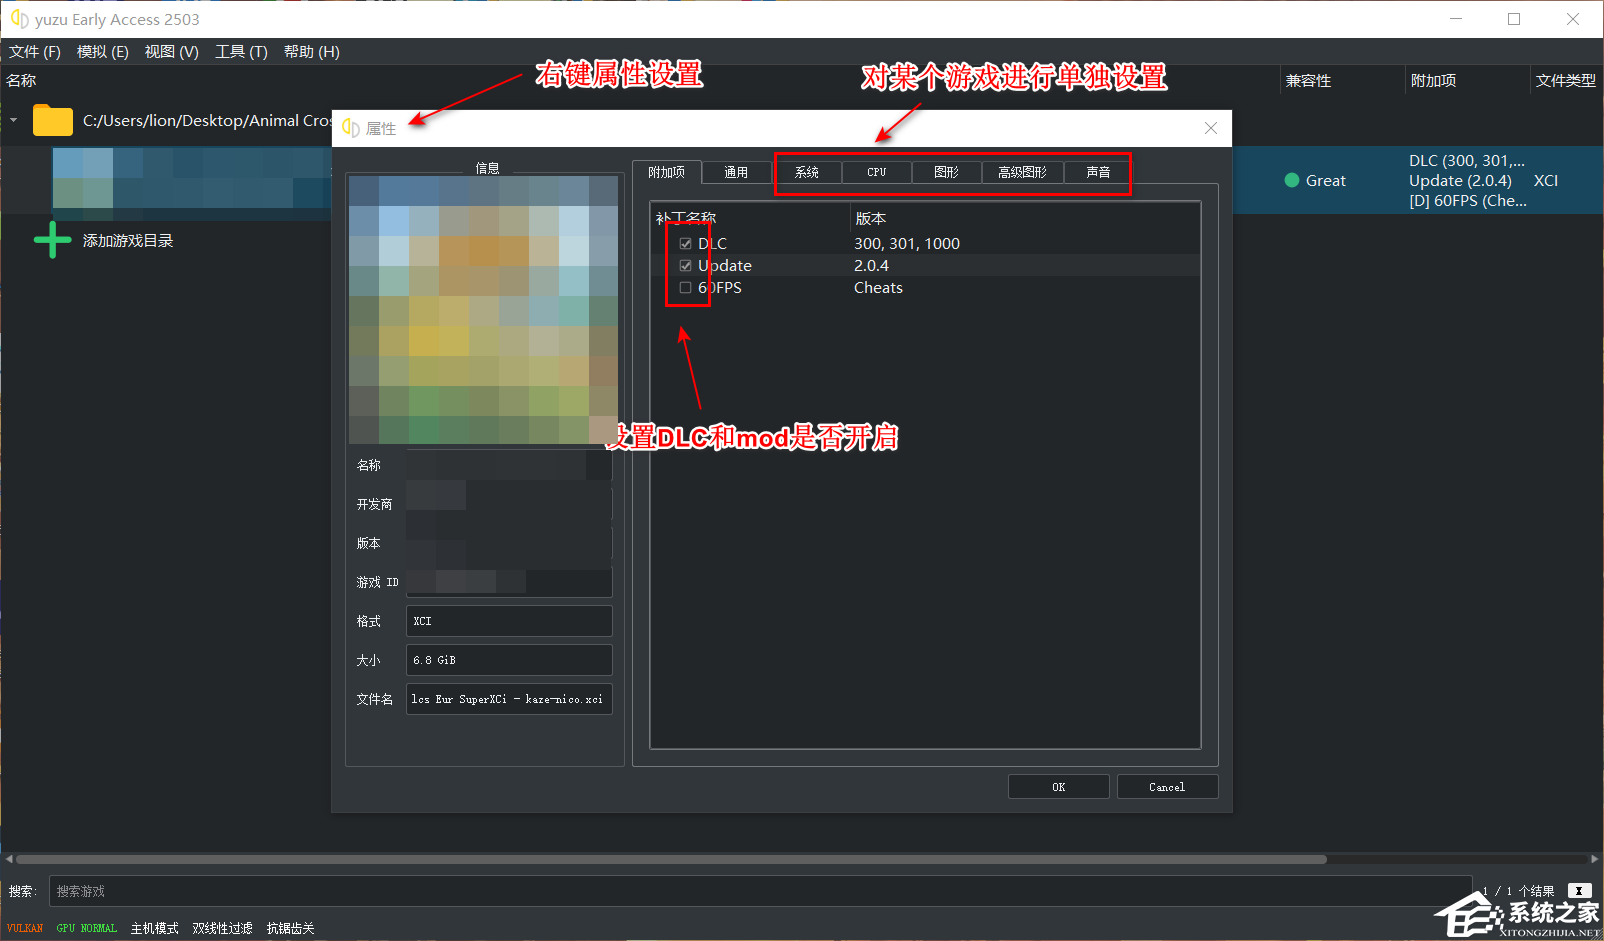Click the yuzu logo in the main window title bar

point(19,19)
